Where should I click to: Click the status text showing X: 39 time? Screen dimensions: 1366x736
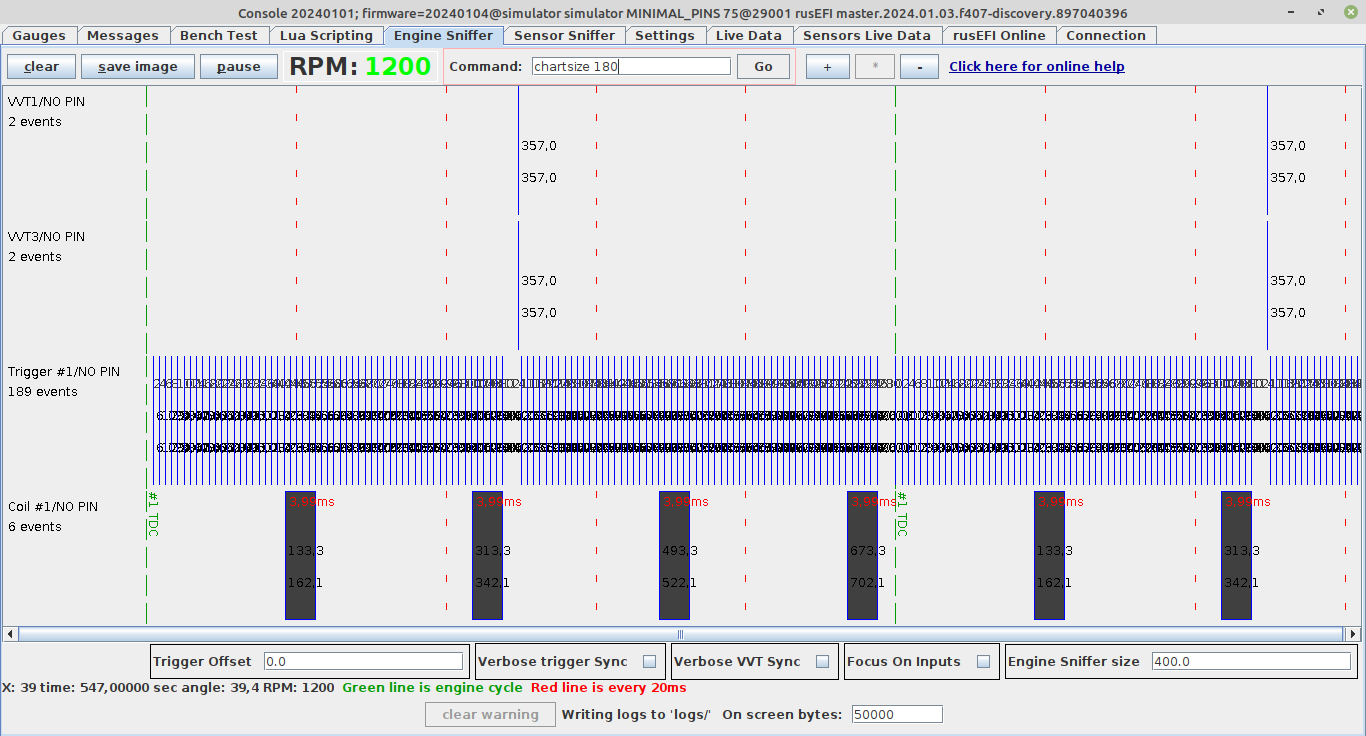coord(168,687)
